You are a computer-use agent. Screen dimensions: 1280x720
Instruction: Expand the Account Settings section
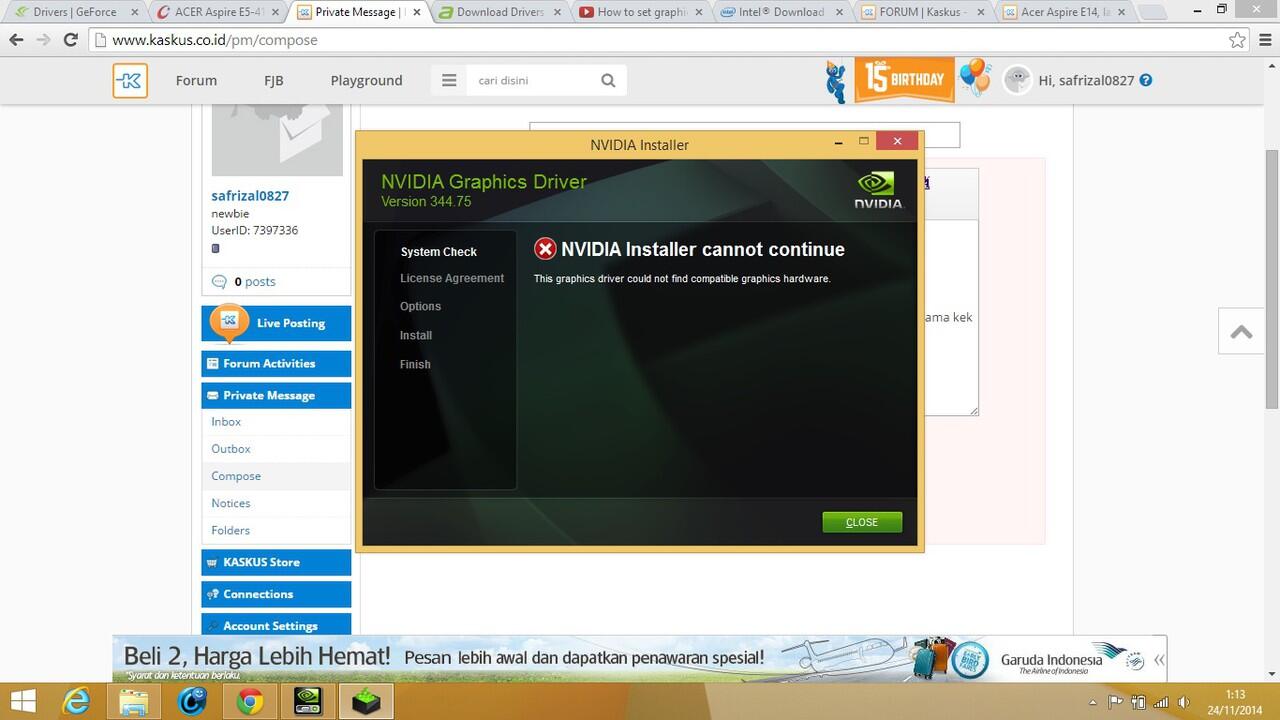[276, 625]
